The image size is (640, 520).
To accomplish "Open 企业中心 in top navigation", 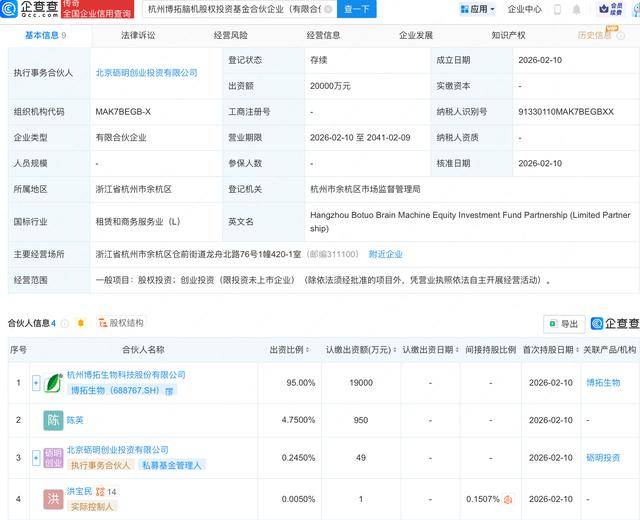I will tap(525, 9).
